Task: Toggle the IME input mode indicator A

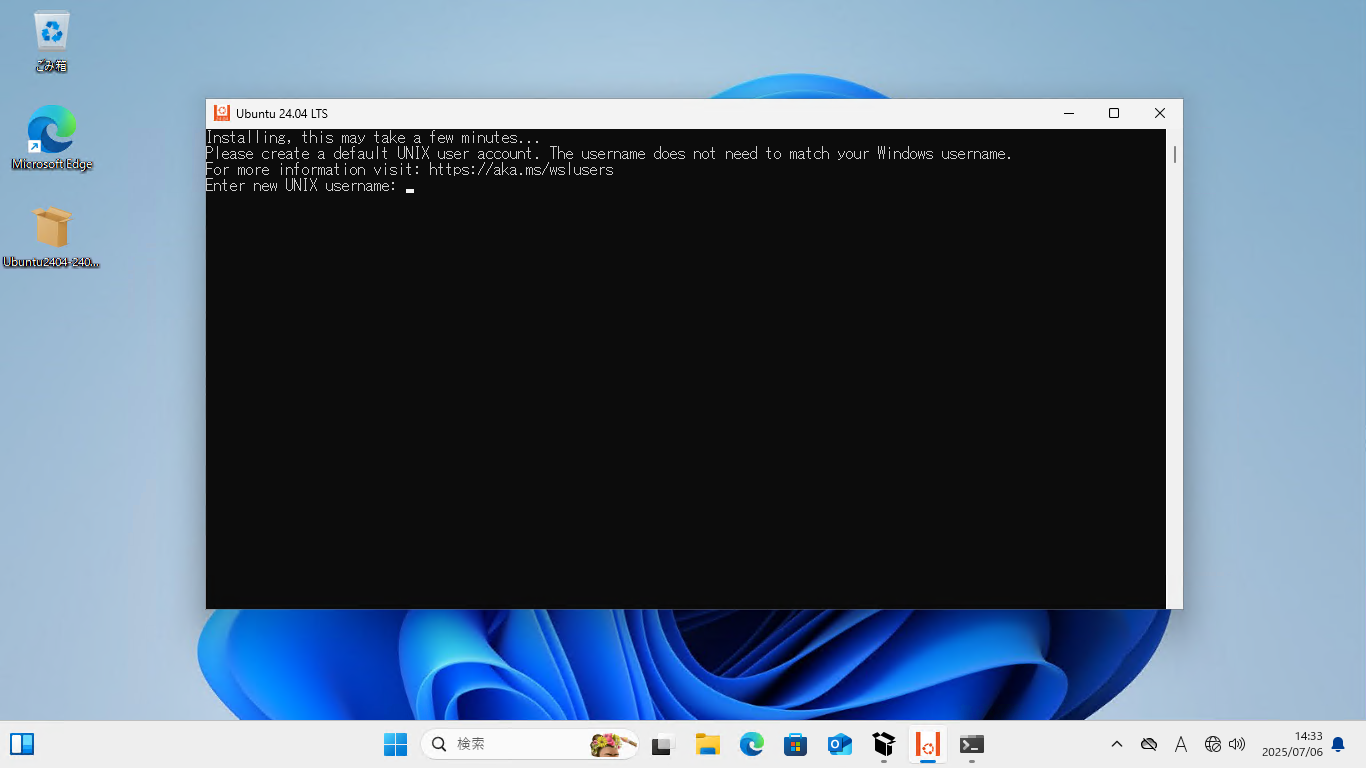Action: (x=1181, y=744)
